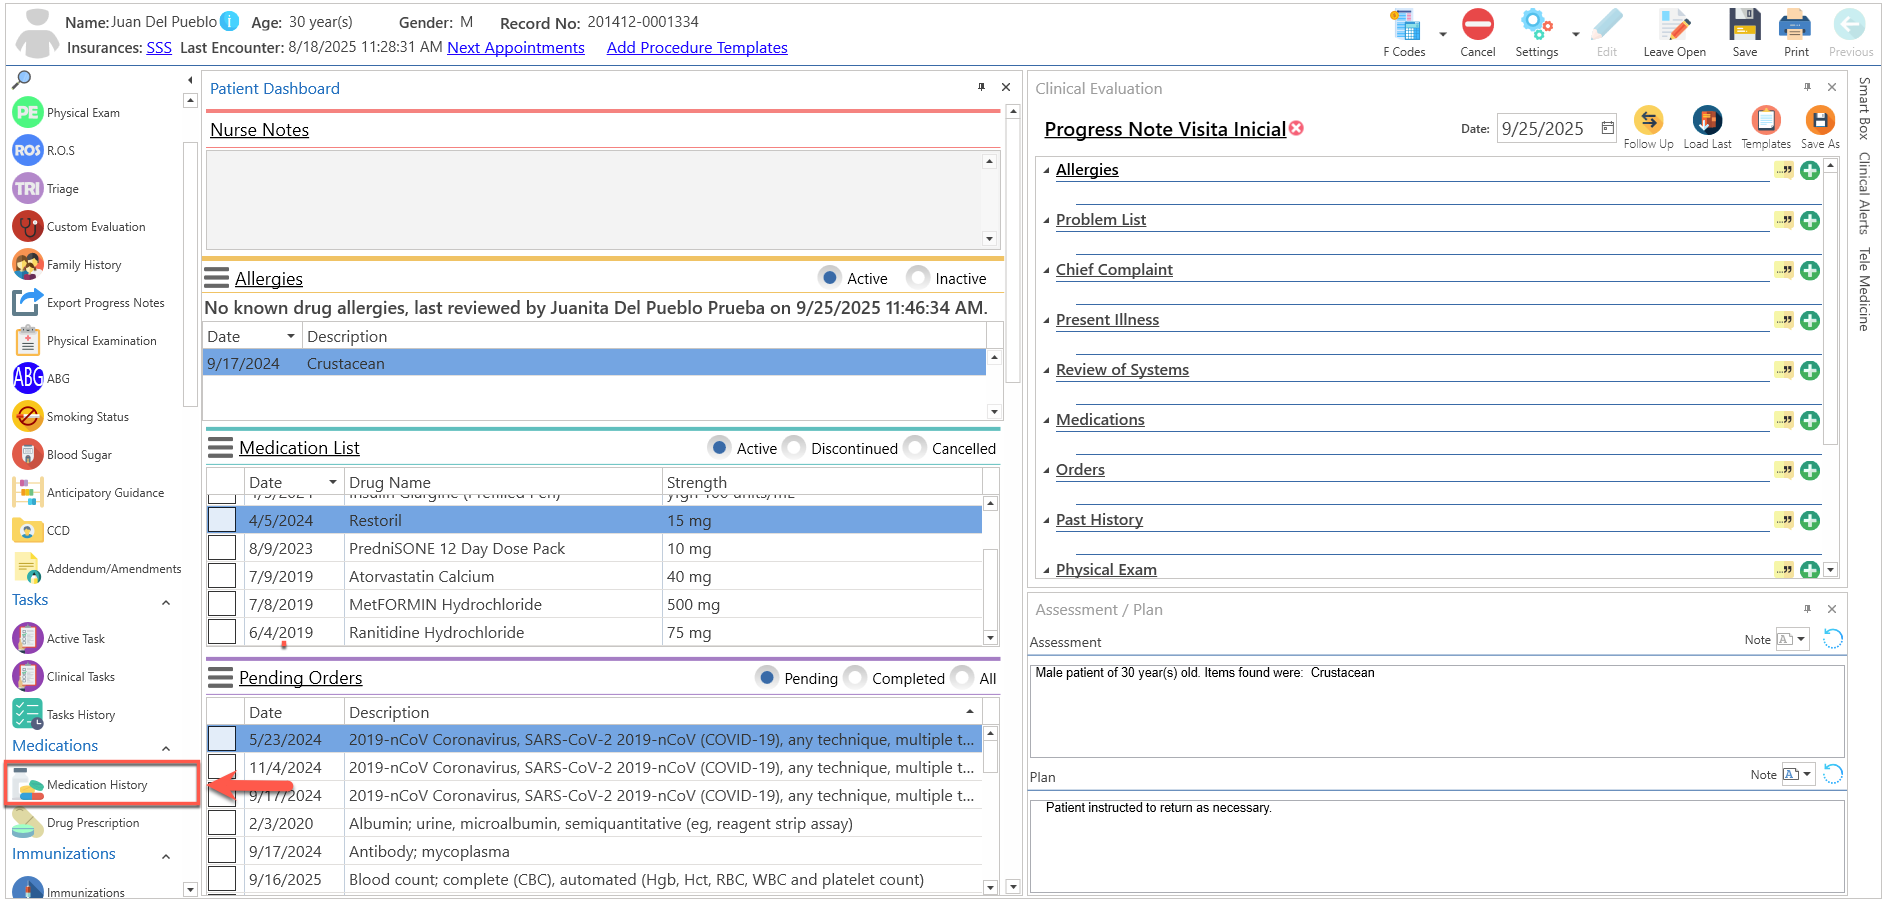Screen dimensions: 1884x902
Task: Add an entry to Chief Complaint section
Action: (x=1810, y=270)
